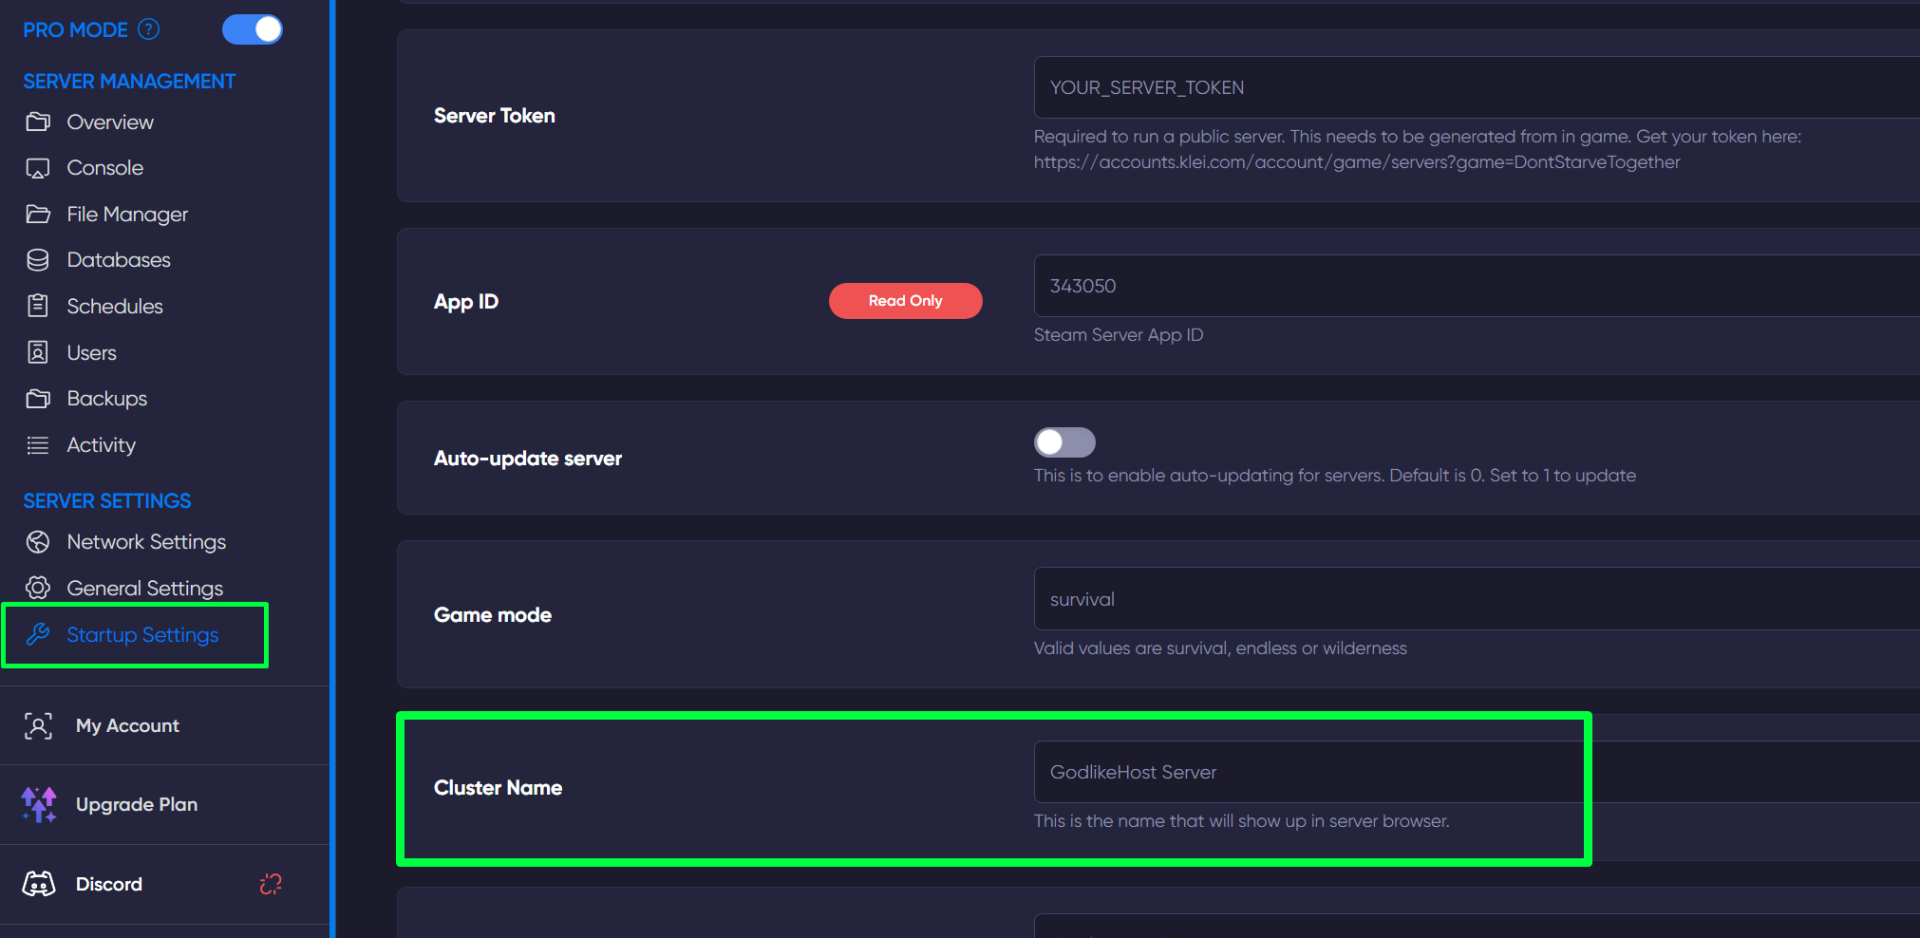Click the Network Settings globe icon
1920x938 pixels.
38,542
